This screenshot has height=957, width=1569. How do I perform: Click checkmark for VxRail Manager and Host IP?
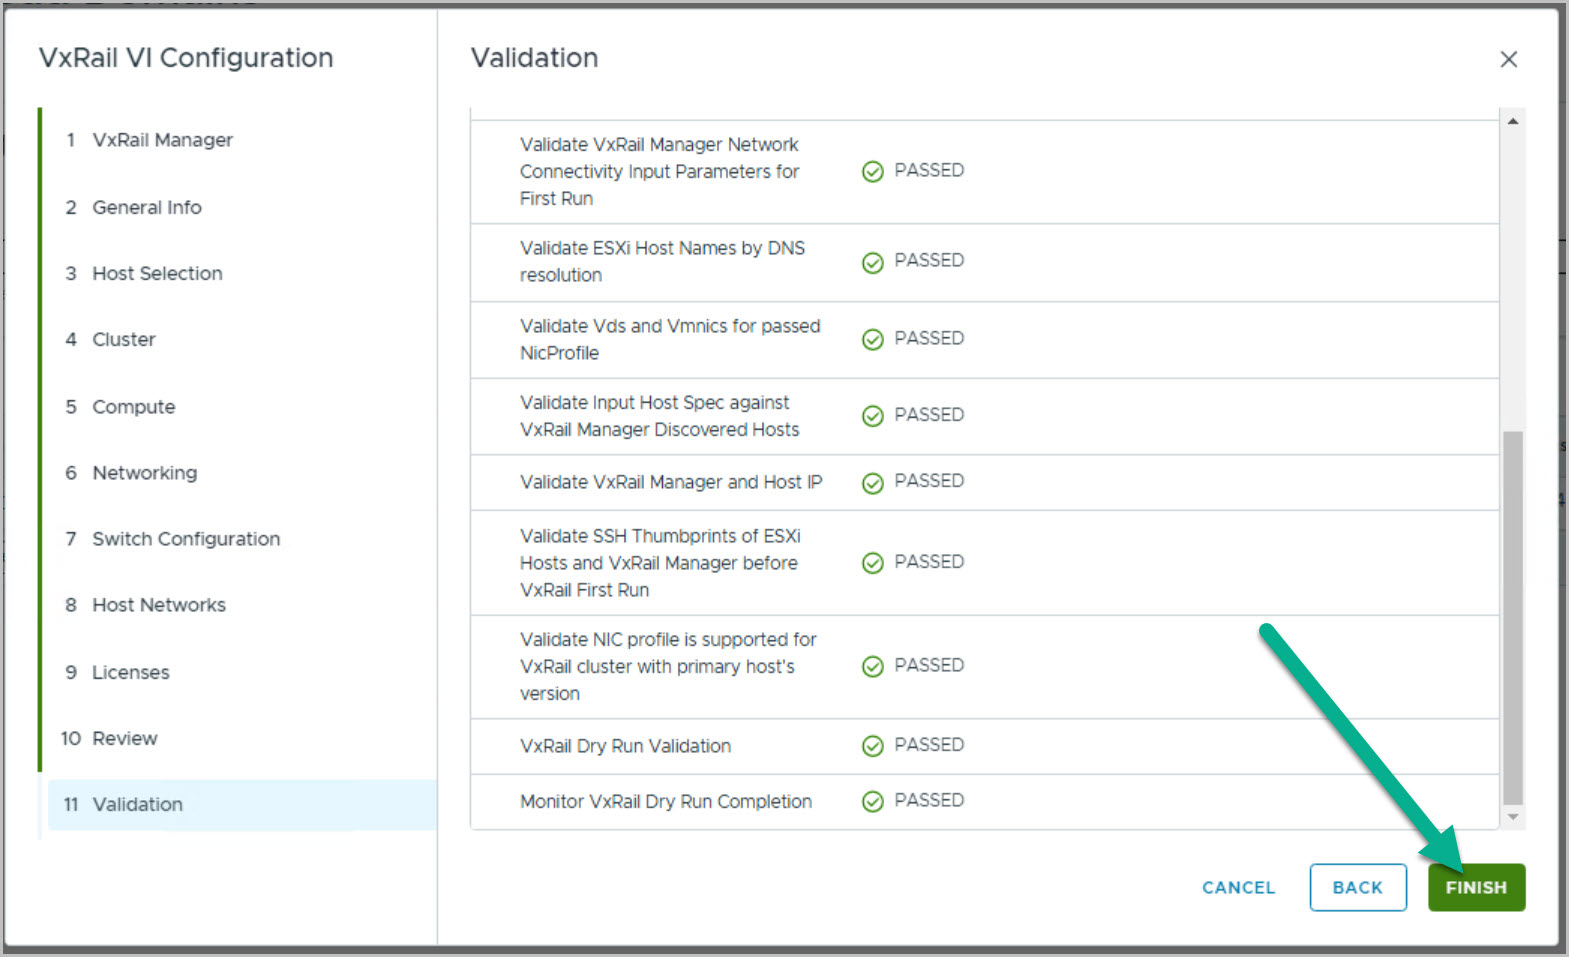[x=872, y=483]
